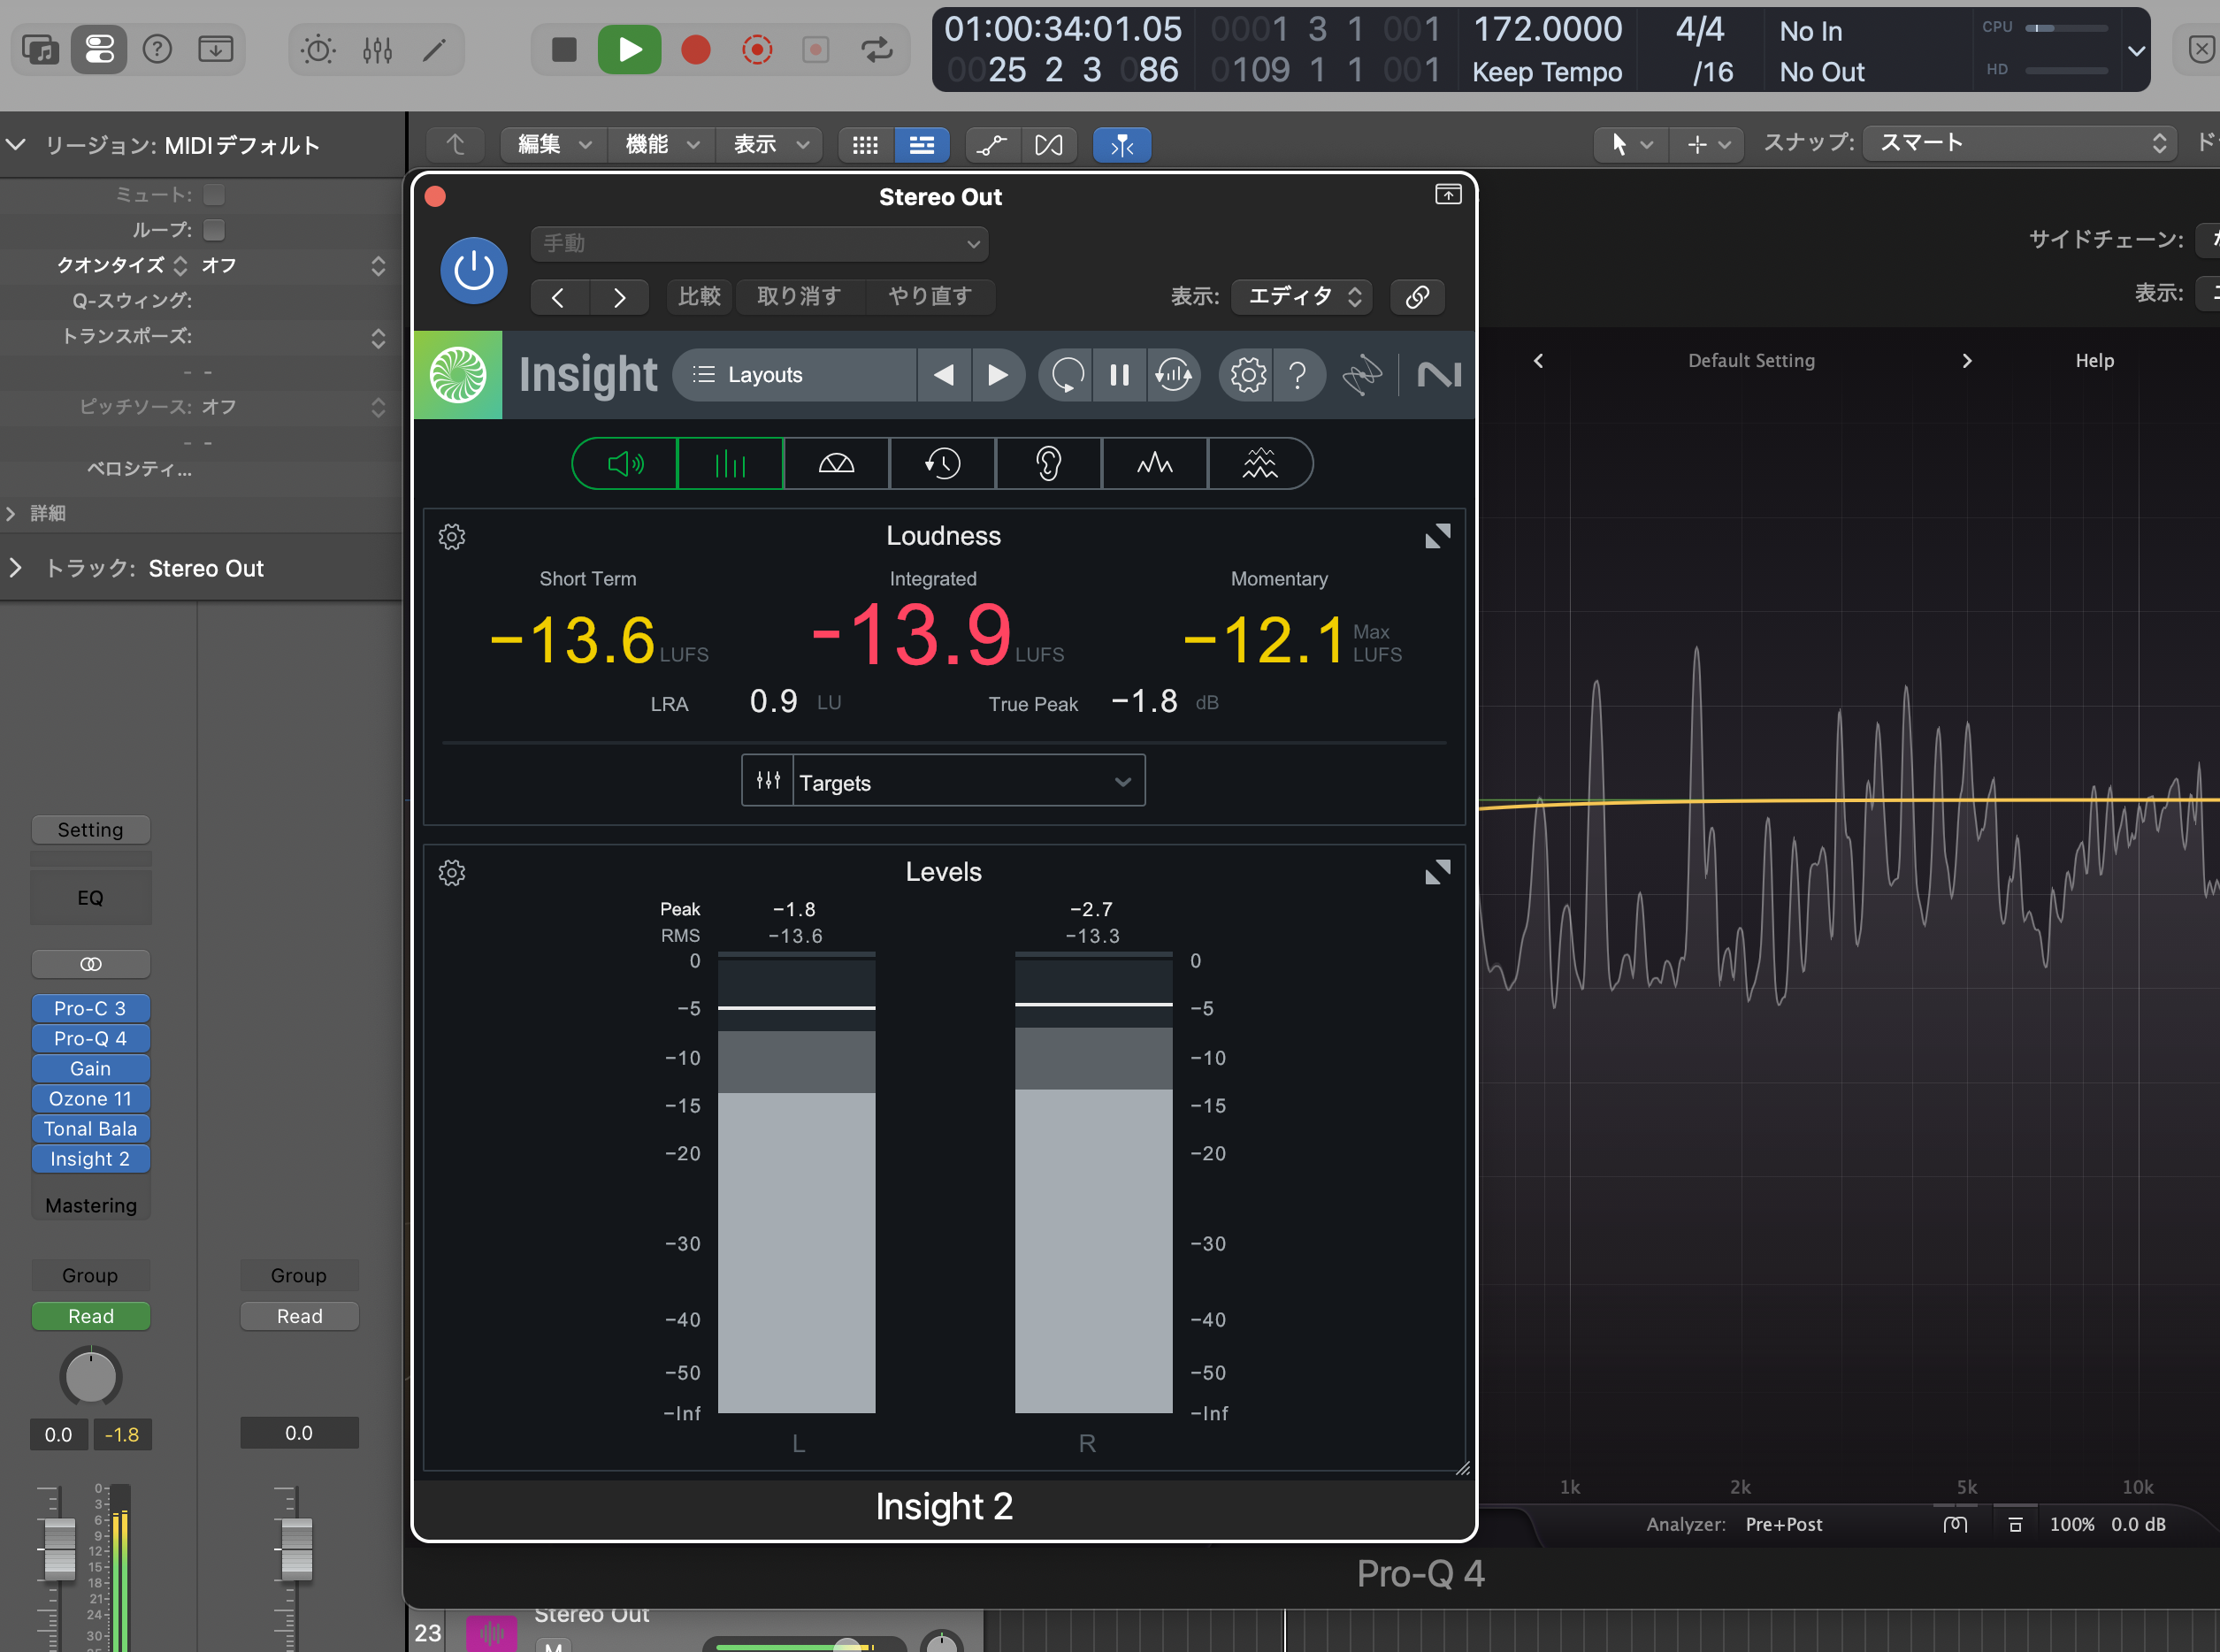Open the Library icon in the control bar
Screen dimensions: 2220x1652
[x=41, y=49]
